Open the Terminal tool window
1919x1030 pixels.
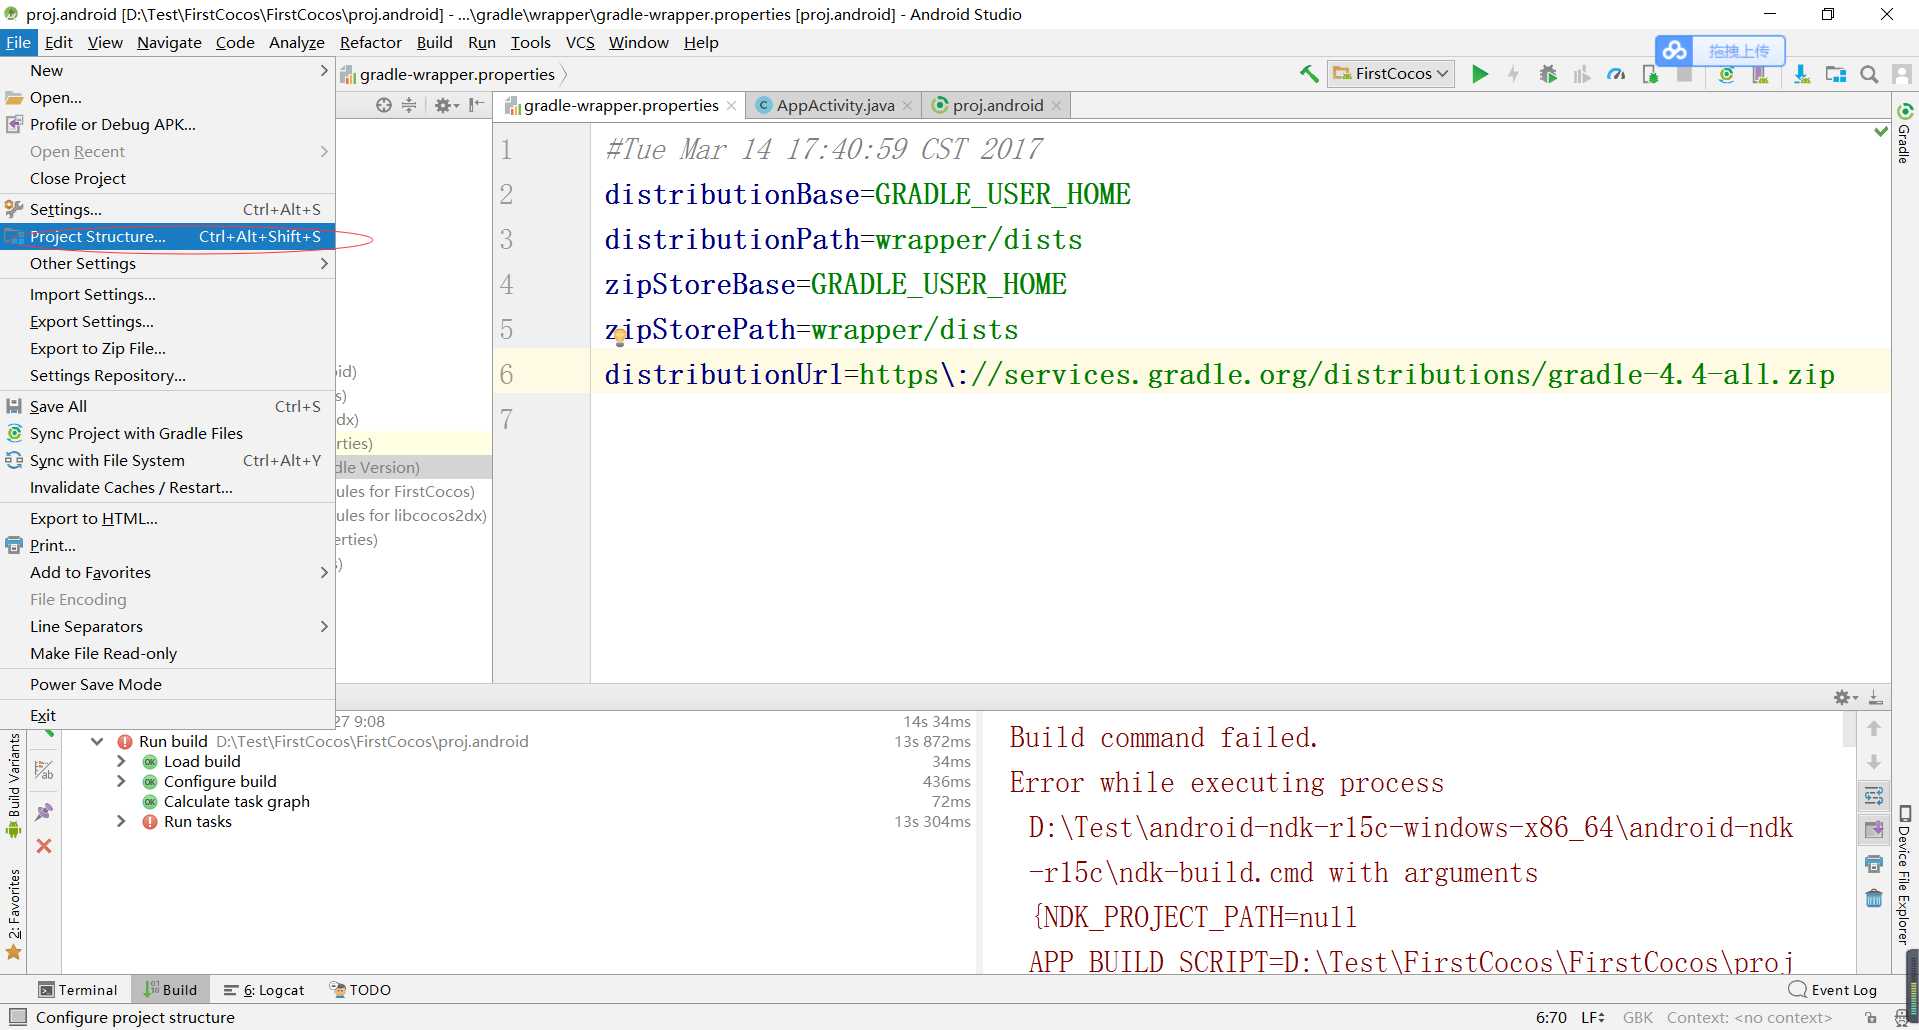pos(78,990)
